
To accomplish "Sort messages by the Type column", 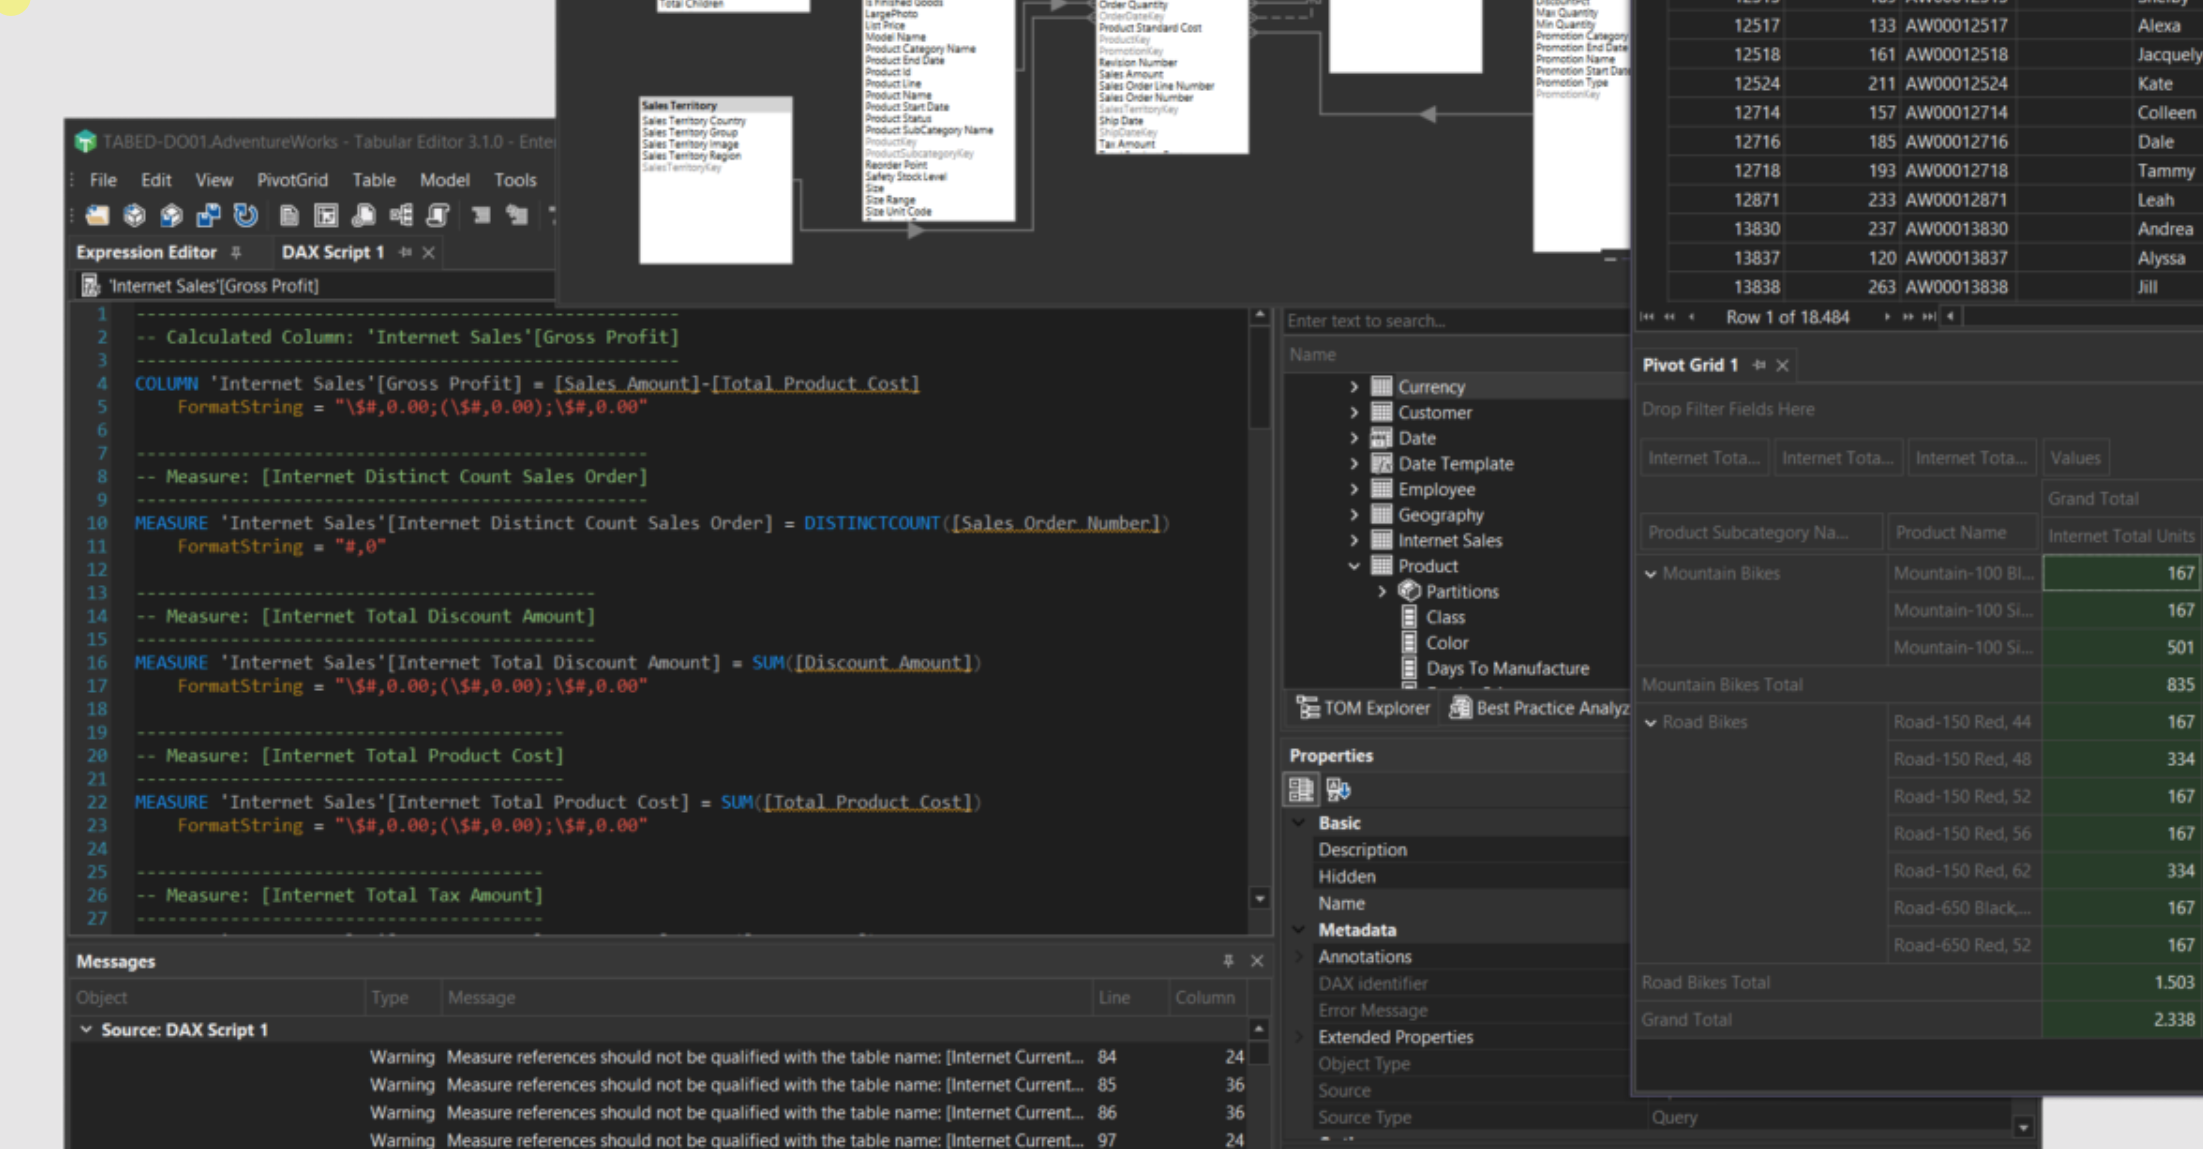I will [x=402, y=998].
